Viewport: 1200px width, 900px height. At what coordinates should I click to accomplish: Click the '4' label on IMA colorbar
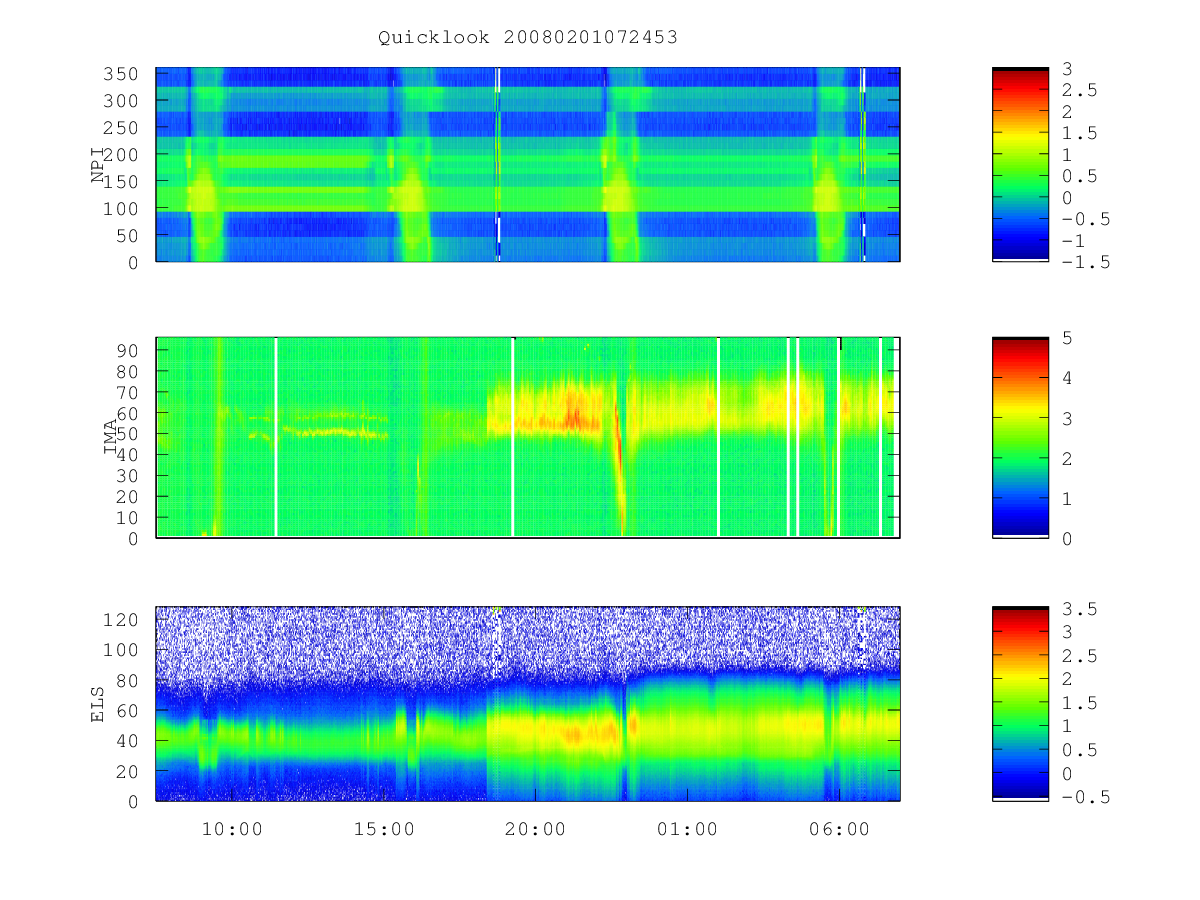(x=1068, y=378)
